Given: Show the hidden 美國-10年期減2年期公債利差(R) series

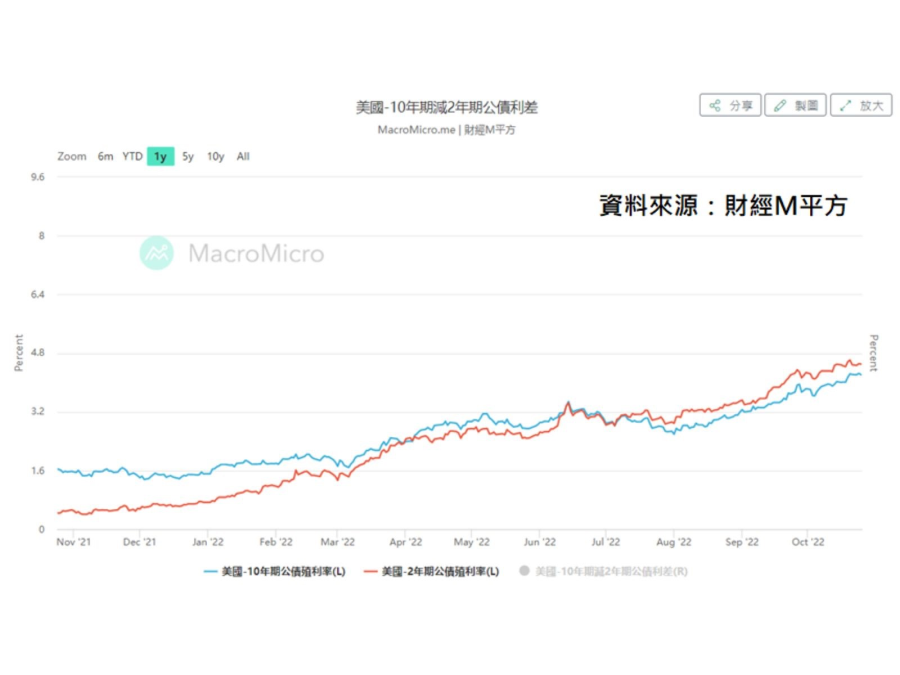Looking at the screenshot, I should 610,571.
